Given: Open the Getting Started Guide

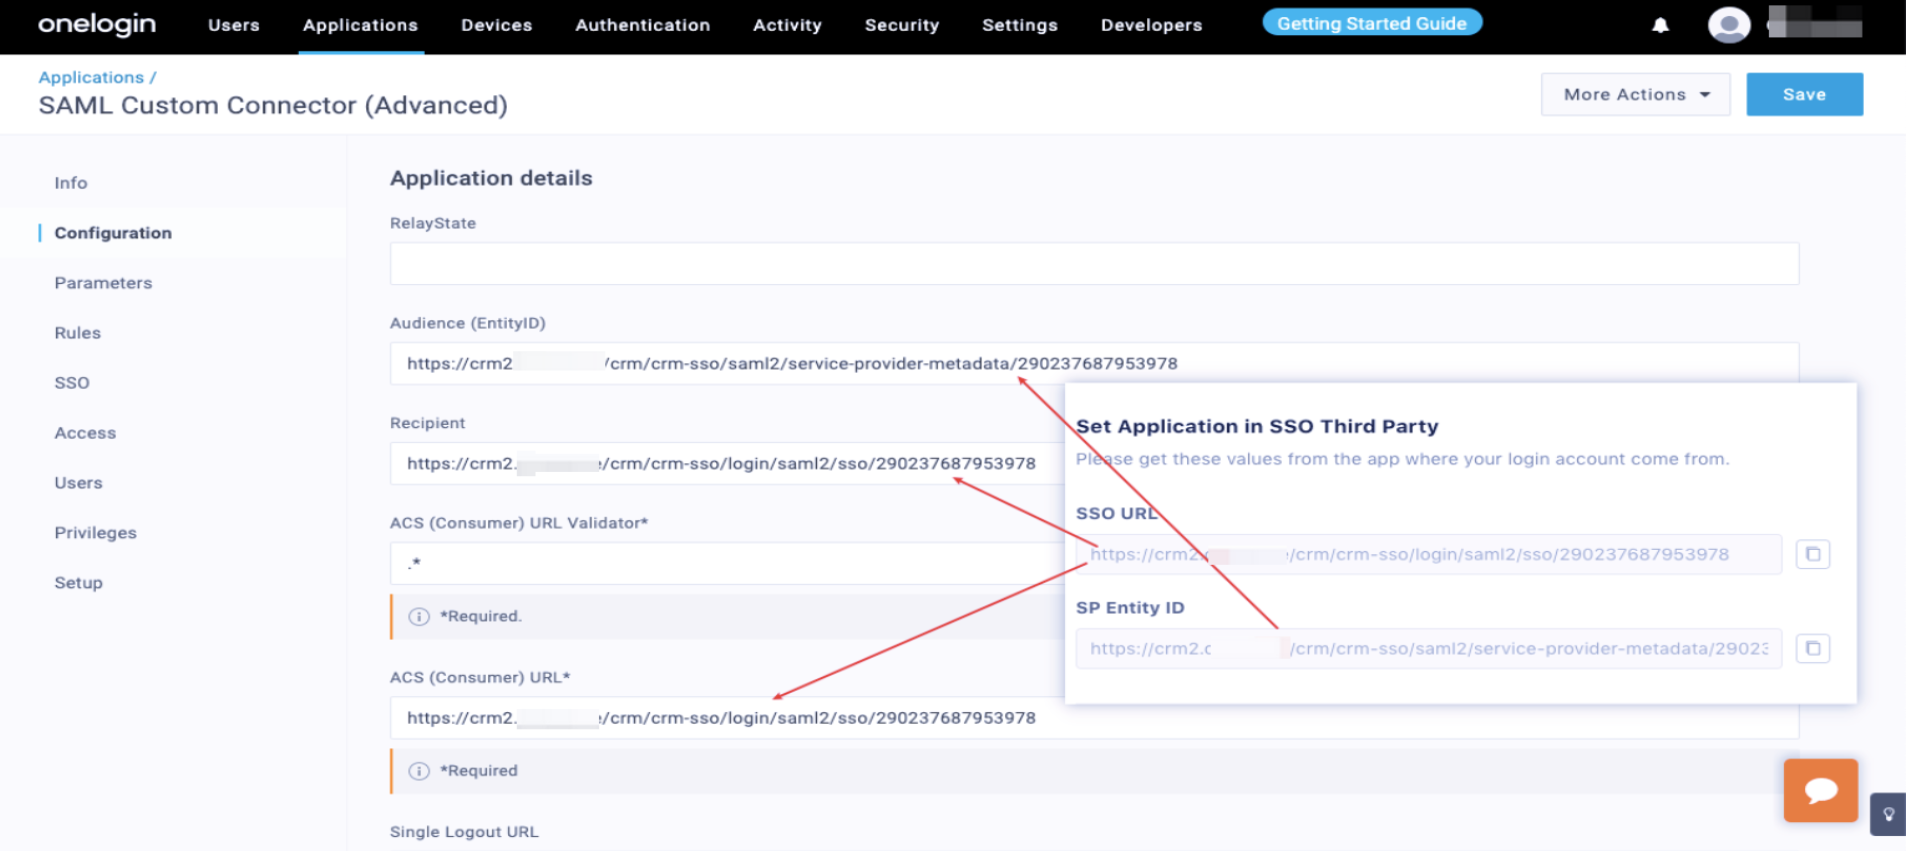Looking at the screenshot, I should (1371, 23).
